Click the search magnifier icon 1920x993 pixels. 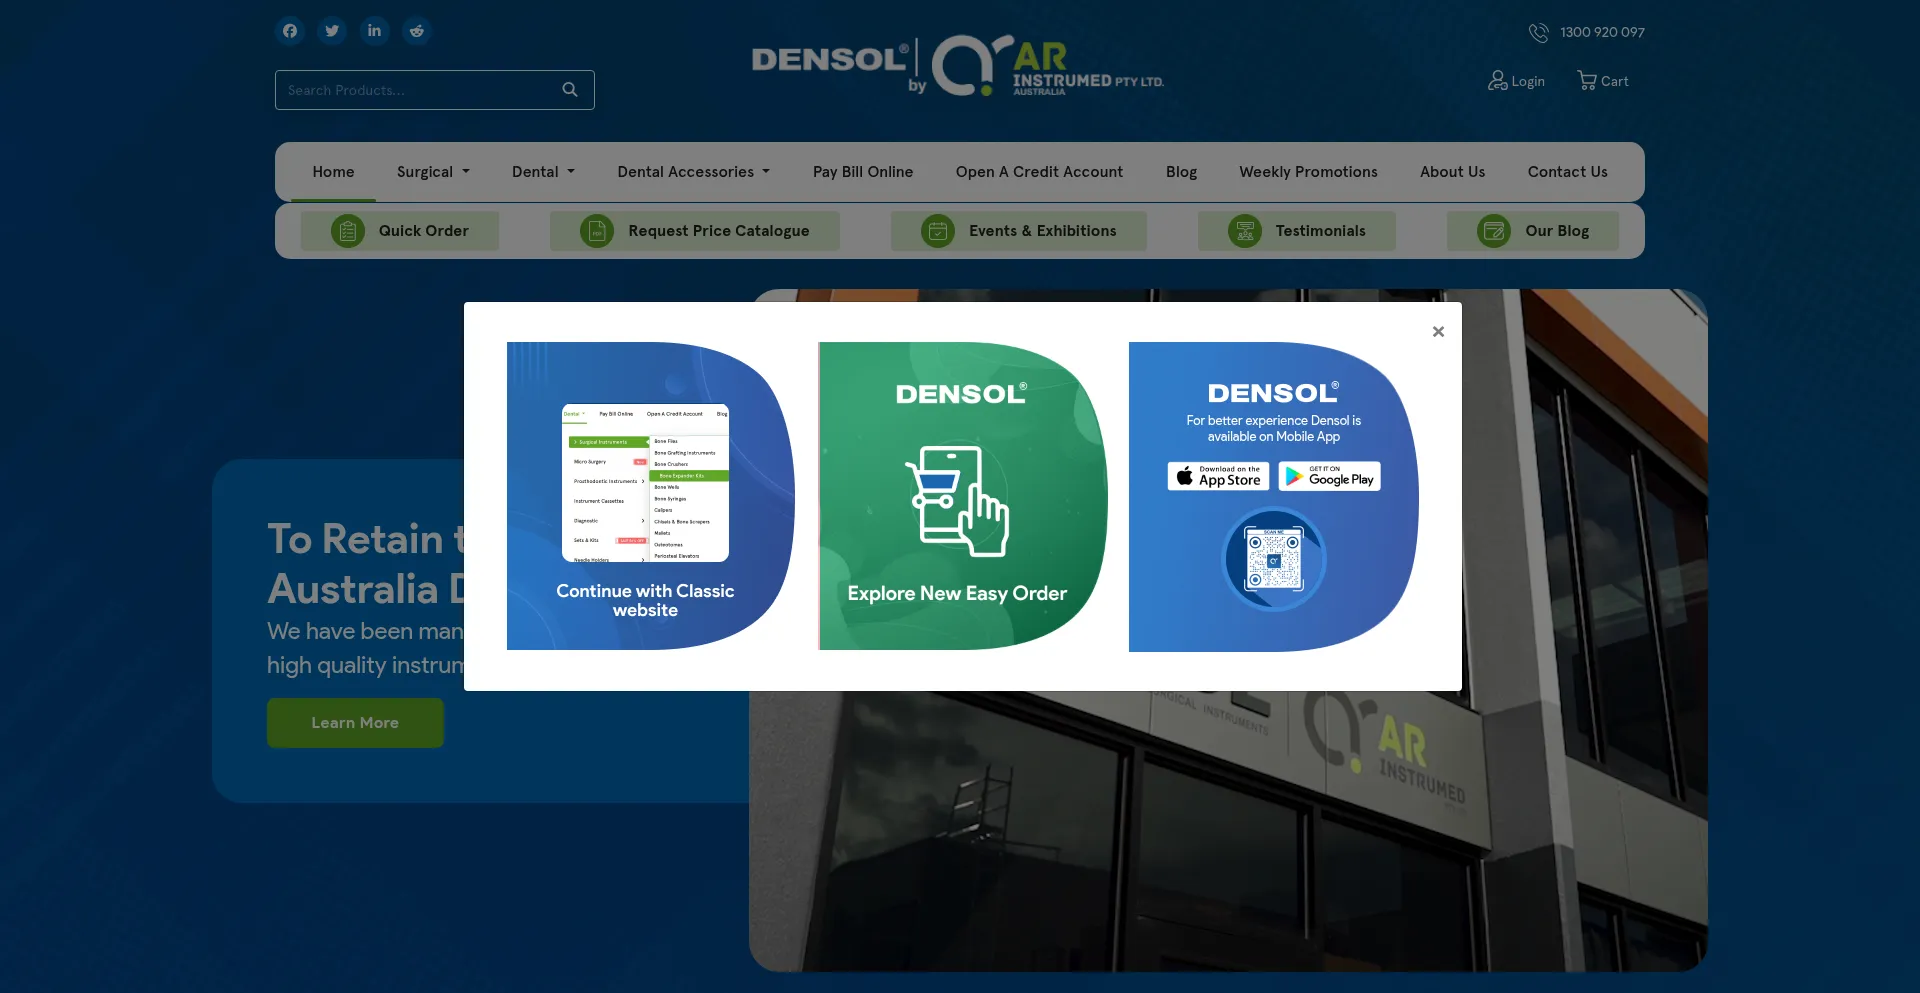tap(570, 90)
